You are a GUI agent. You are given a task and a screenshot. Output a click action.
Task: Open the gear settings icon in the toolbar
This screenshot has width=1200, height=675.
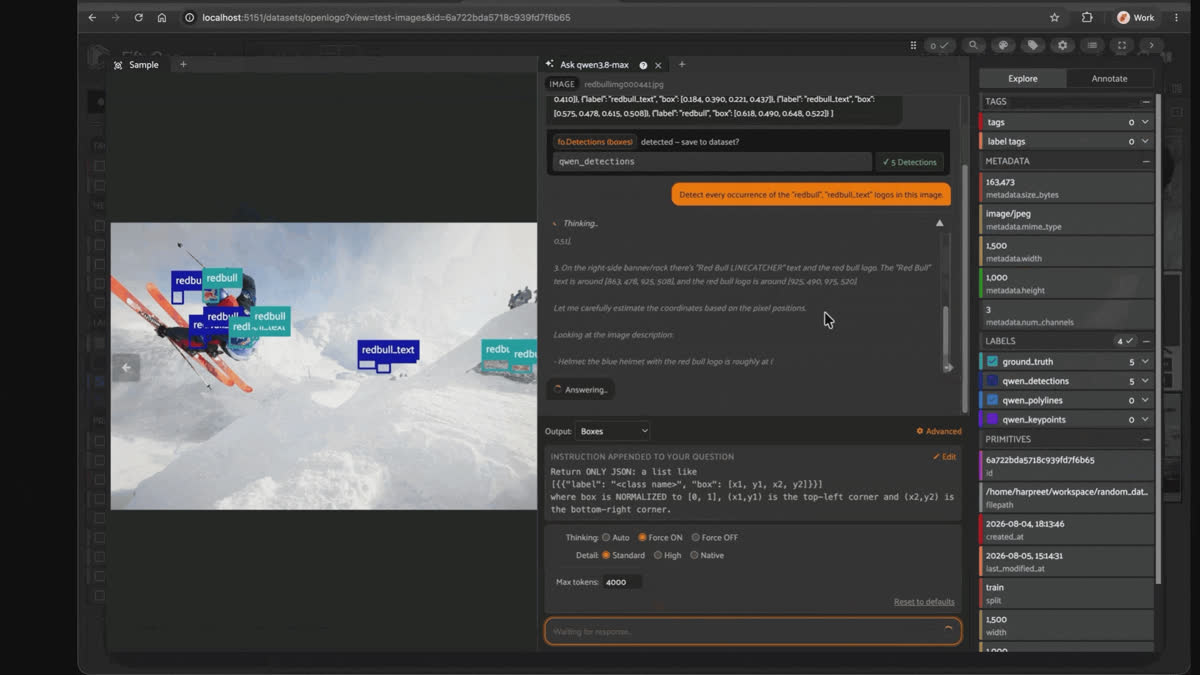[1062, 45]
